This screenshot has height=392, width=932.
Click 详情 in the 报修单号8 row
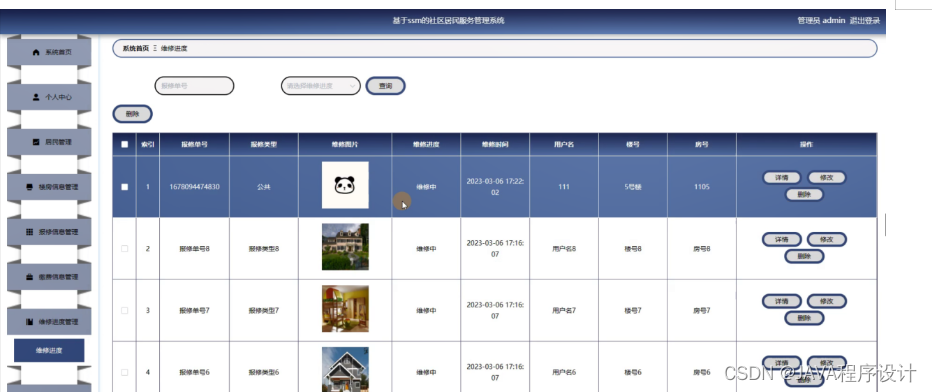[782, 239]
